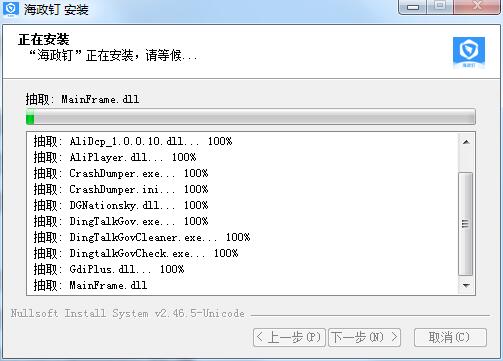Click the 上一步(P) back button
The image size is (503, 361).
(x=289, y=337)
